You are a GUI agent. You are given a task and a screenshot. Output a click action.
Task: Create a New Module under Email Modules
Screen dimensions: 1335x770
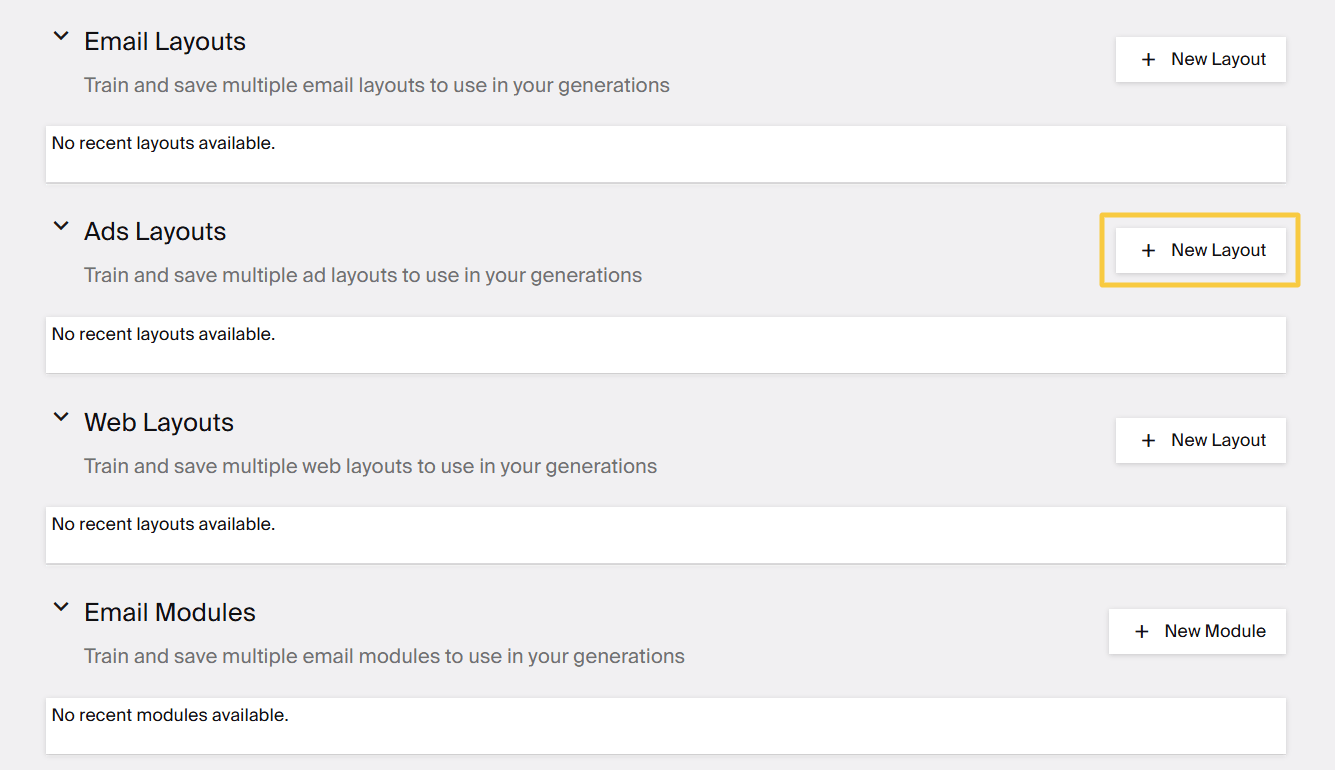(x=1197, y=631)
